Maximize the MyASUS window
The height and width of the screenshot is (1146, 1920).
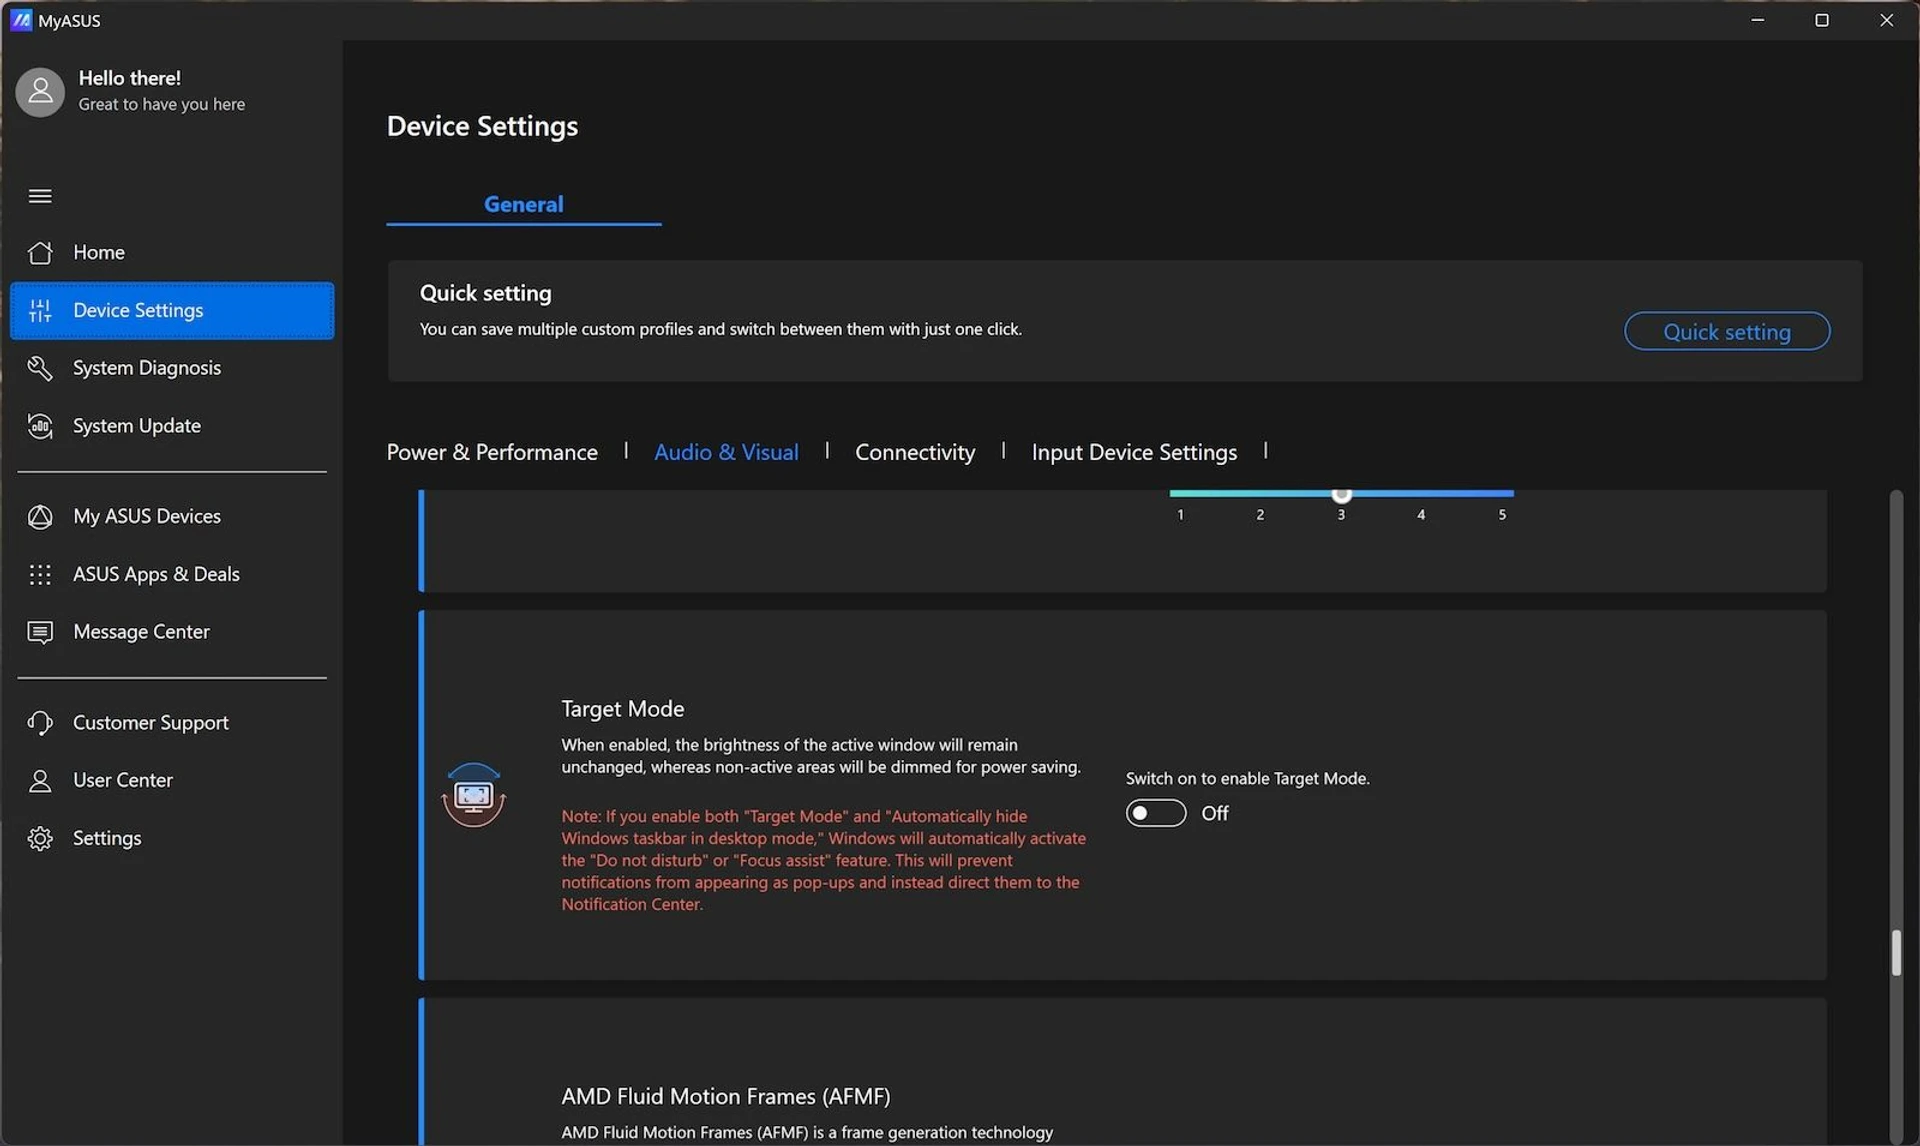[x=1822, y=20]
